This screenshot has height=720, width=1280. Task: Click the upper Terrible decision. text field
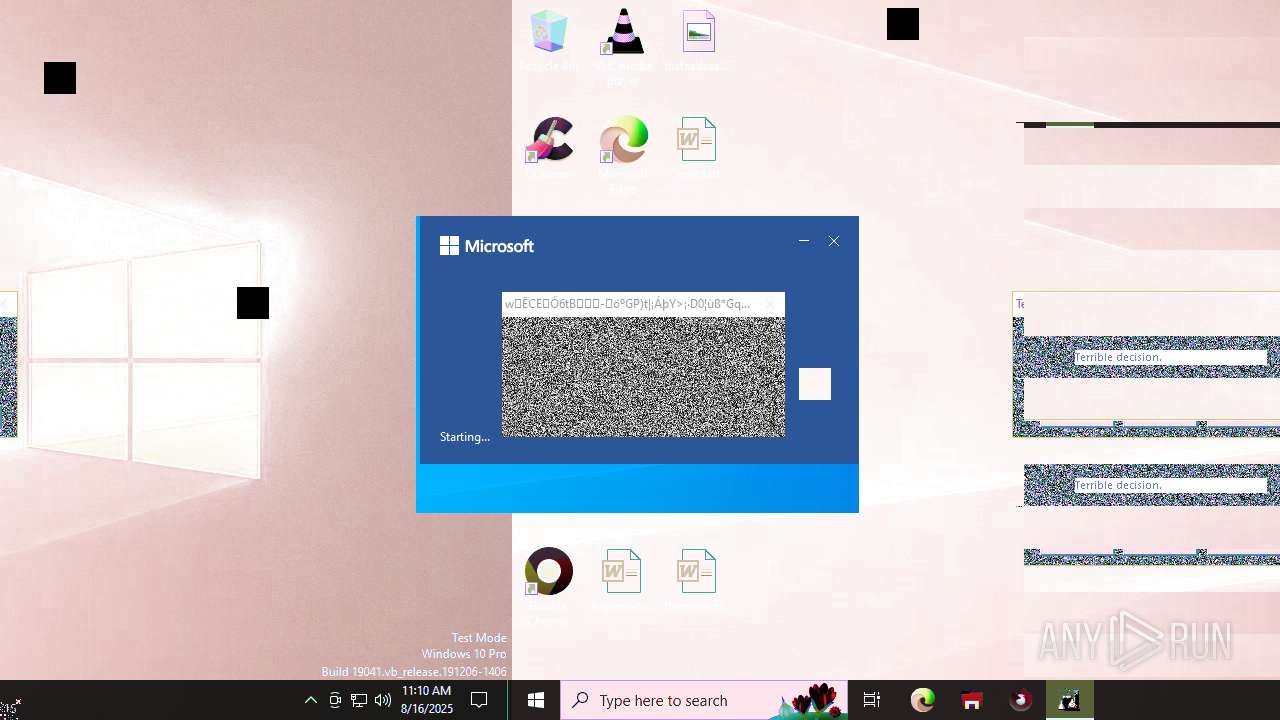tap(1170, 357)
